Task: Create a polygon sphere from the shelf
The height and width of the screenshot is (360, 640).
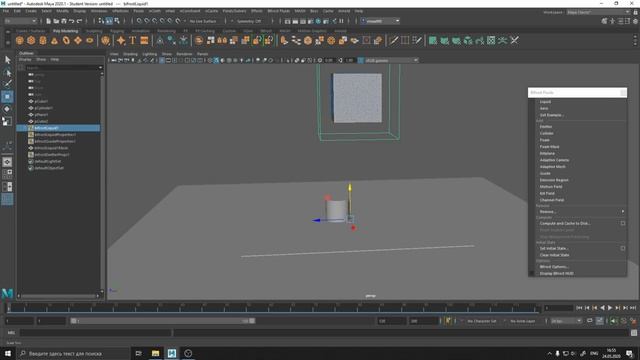Action: [19, 40]
